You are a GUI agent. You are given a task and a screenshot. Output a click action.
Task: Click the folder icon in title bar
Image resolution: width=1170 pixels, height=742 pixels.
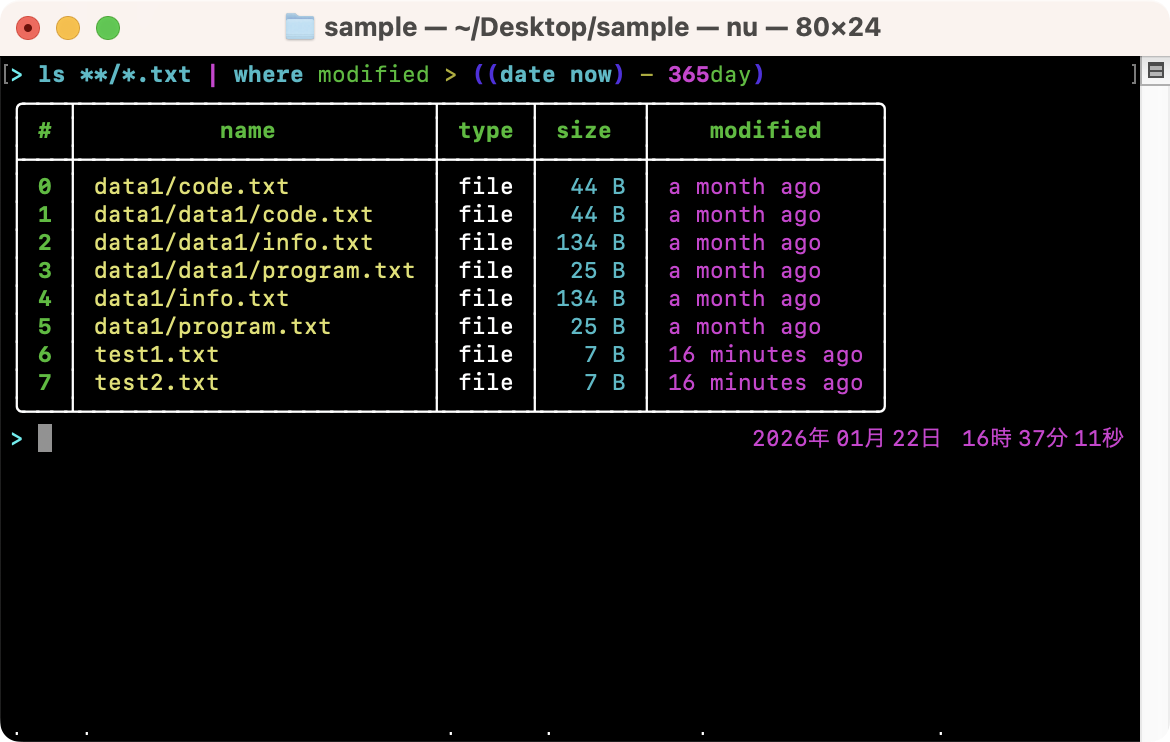click(x=300, y=27)
